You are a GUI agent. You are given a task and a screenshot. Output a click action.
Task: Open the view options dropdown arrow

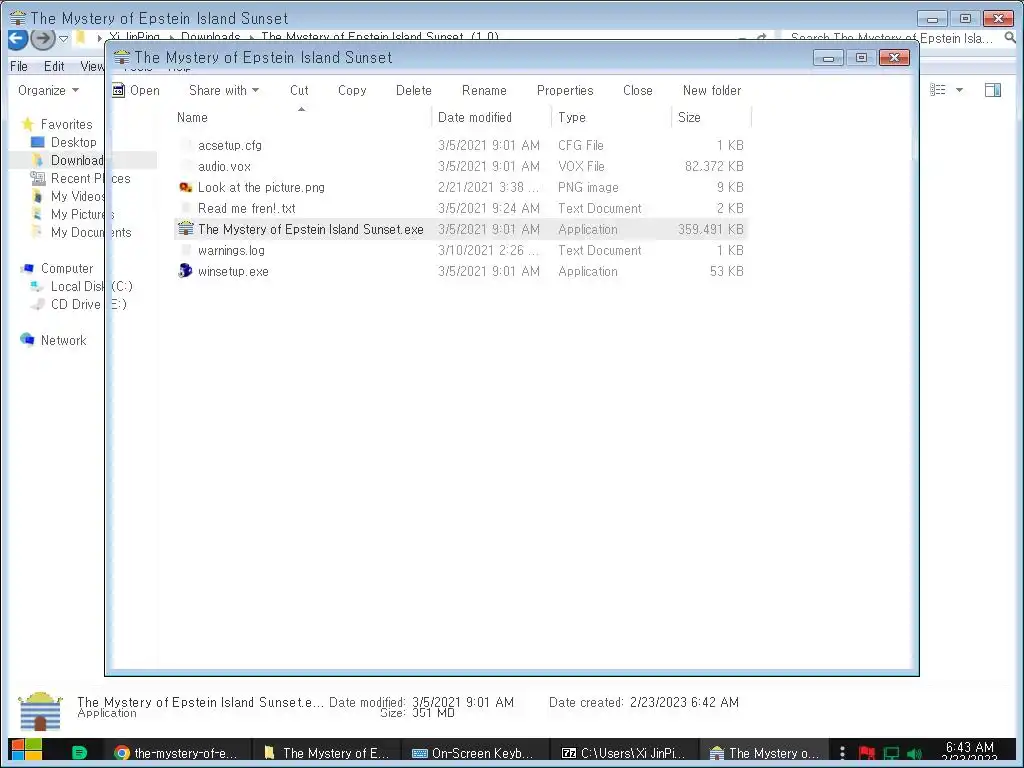(959, 90)
